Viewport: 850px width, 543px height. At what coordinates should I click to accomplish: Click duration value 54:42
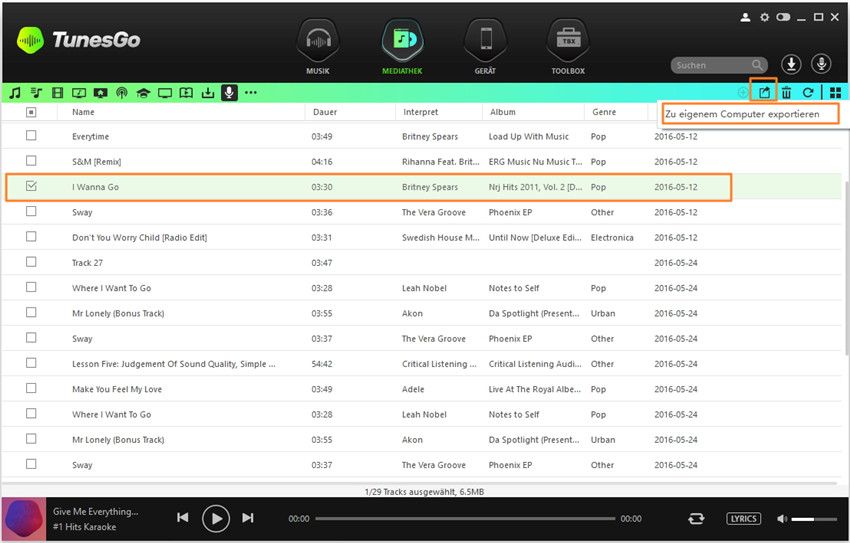[322, 364]
